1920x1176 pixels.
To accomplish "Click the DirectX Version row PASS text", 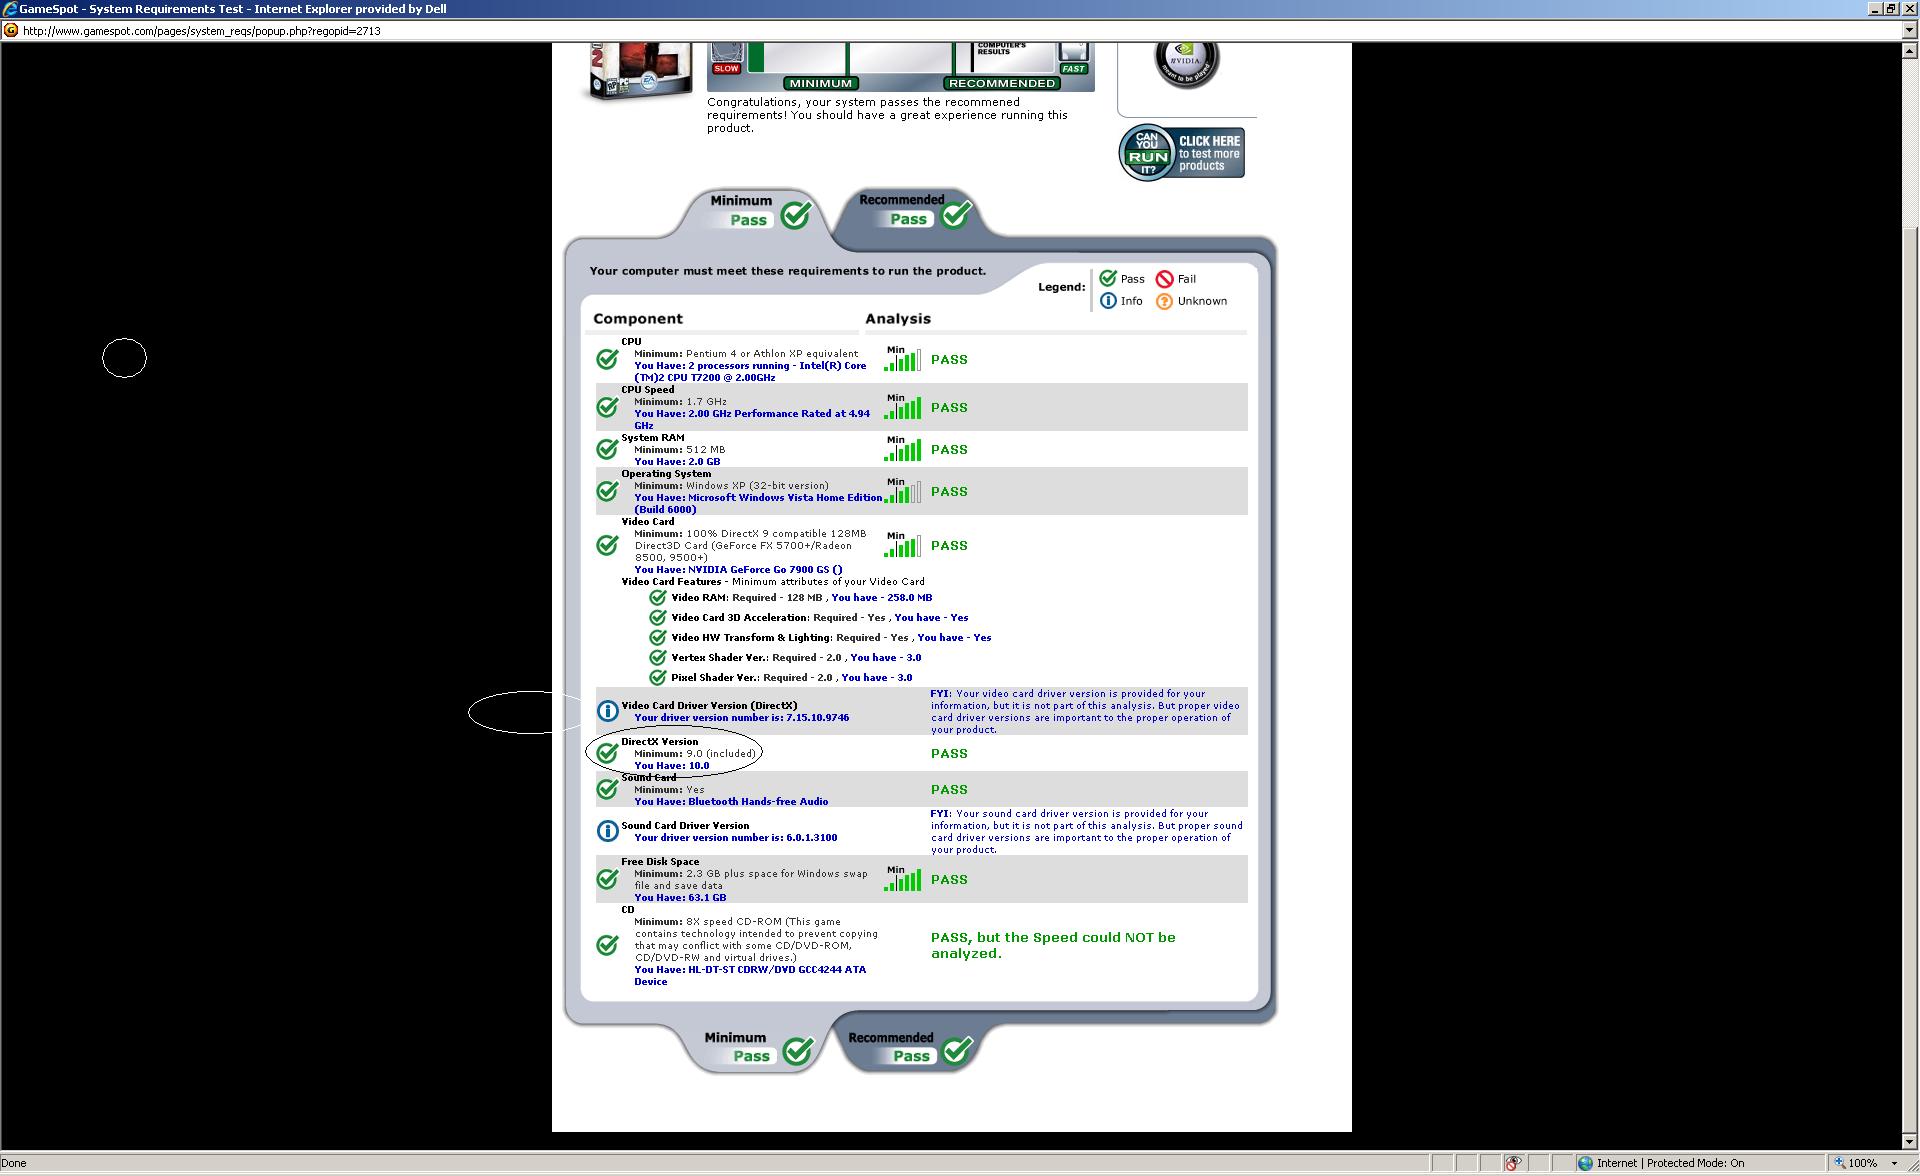I will (949, 754).
